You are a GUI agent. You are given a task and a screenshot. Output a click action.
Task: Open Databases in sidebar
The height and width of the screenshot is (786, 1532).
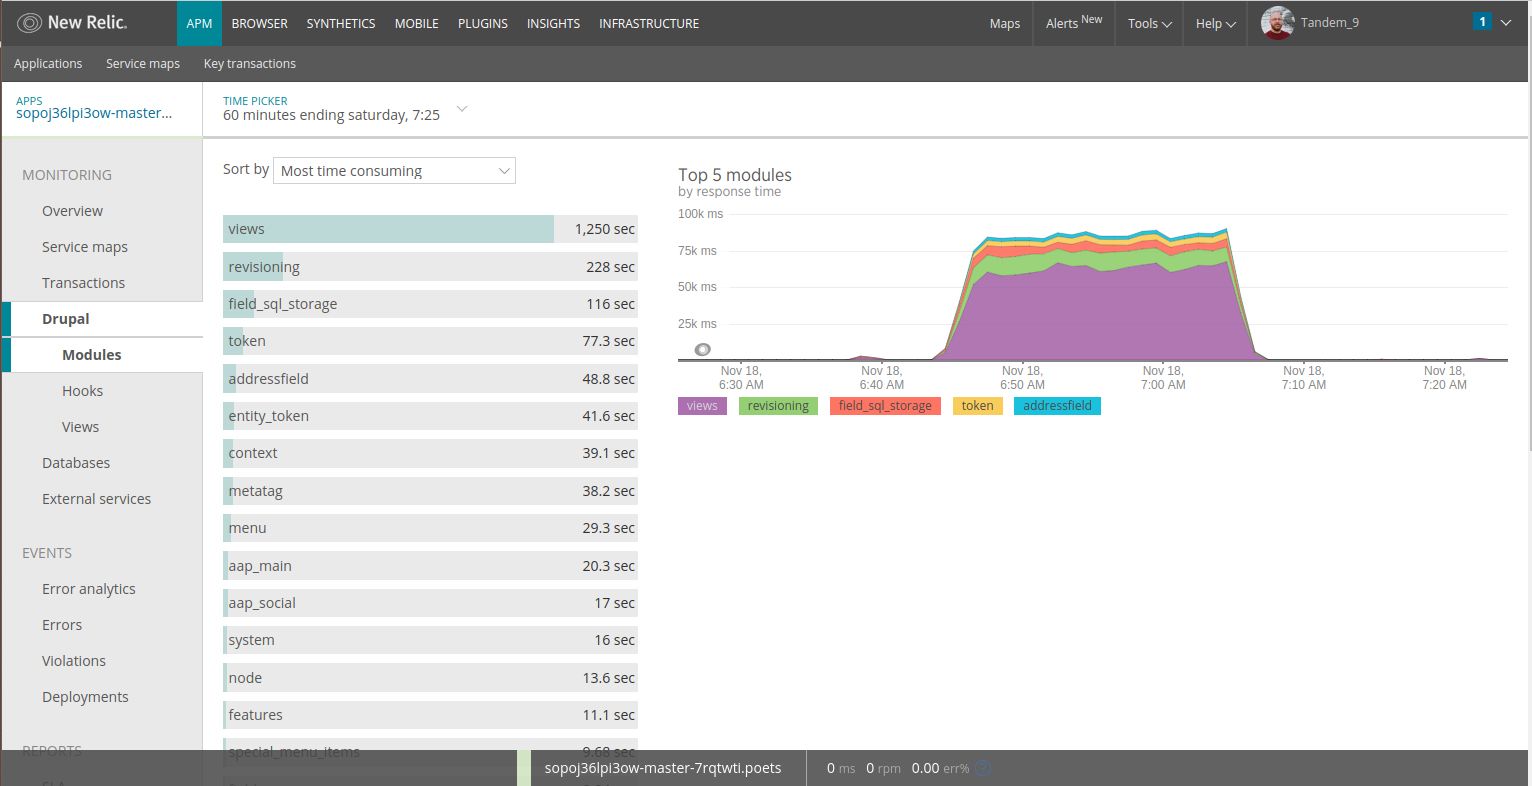click(76, 463)
